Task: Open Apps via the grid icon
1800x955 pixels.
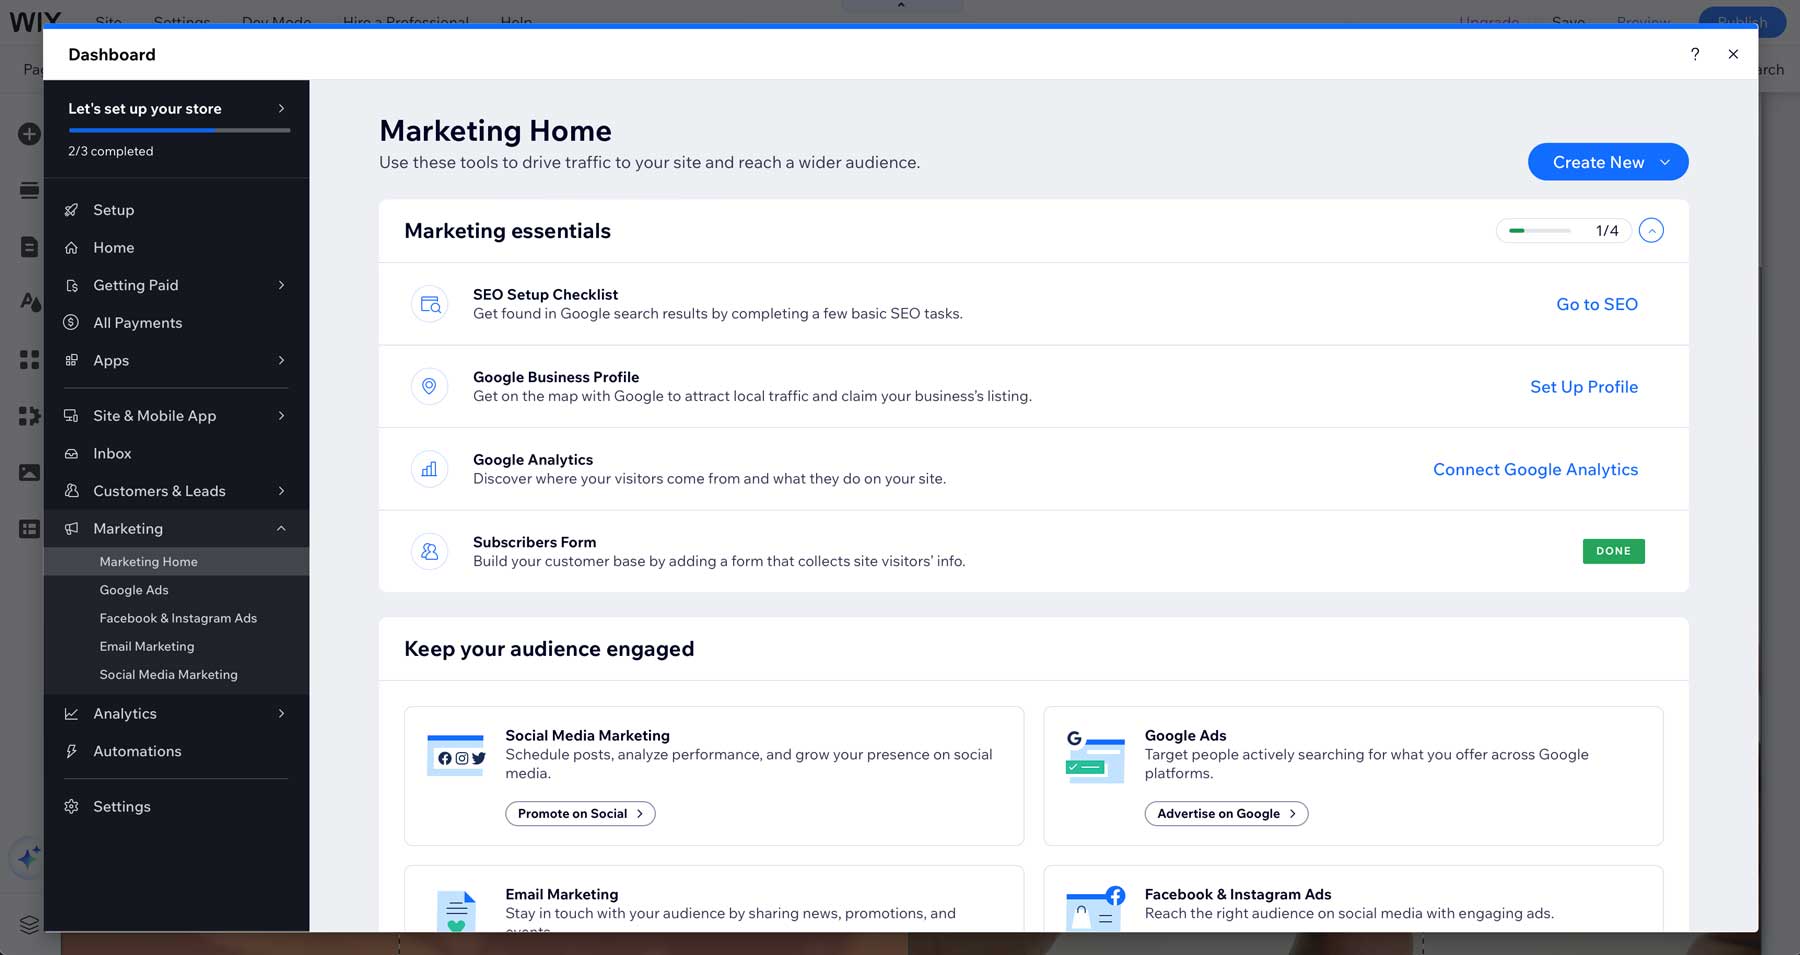Action: (71, 360)
